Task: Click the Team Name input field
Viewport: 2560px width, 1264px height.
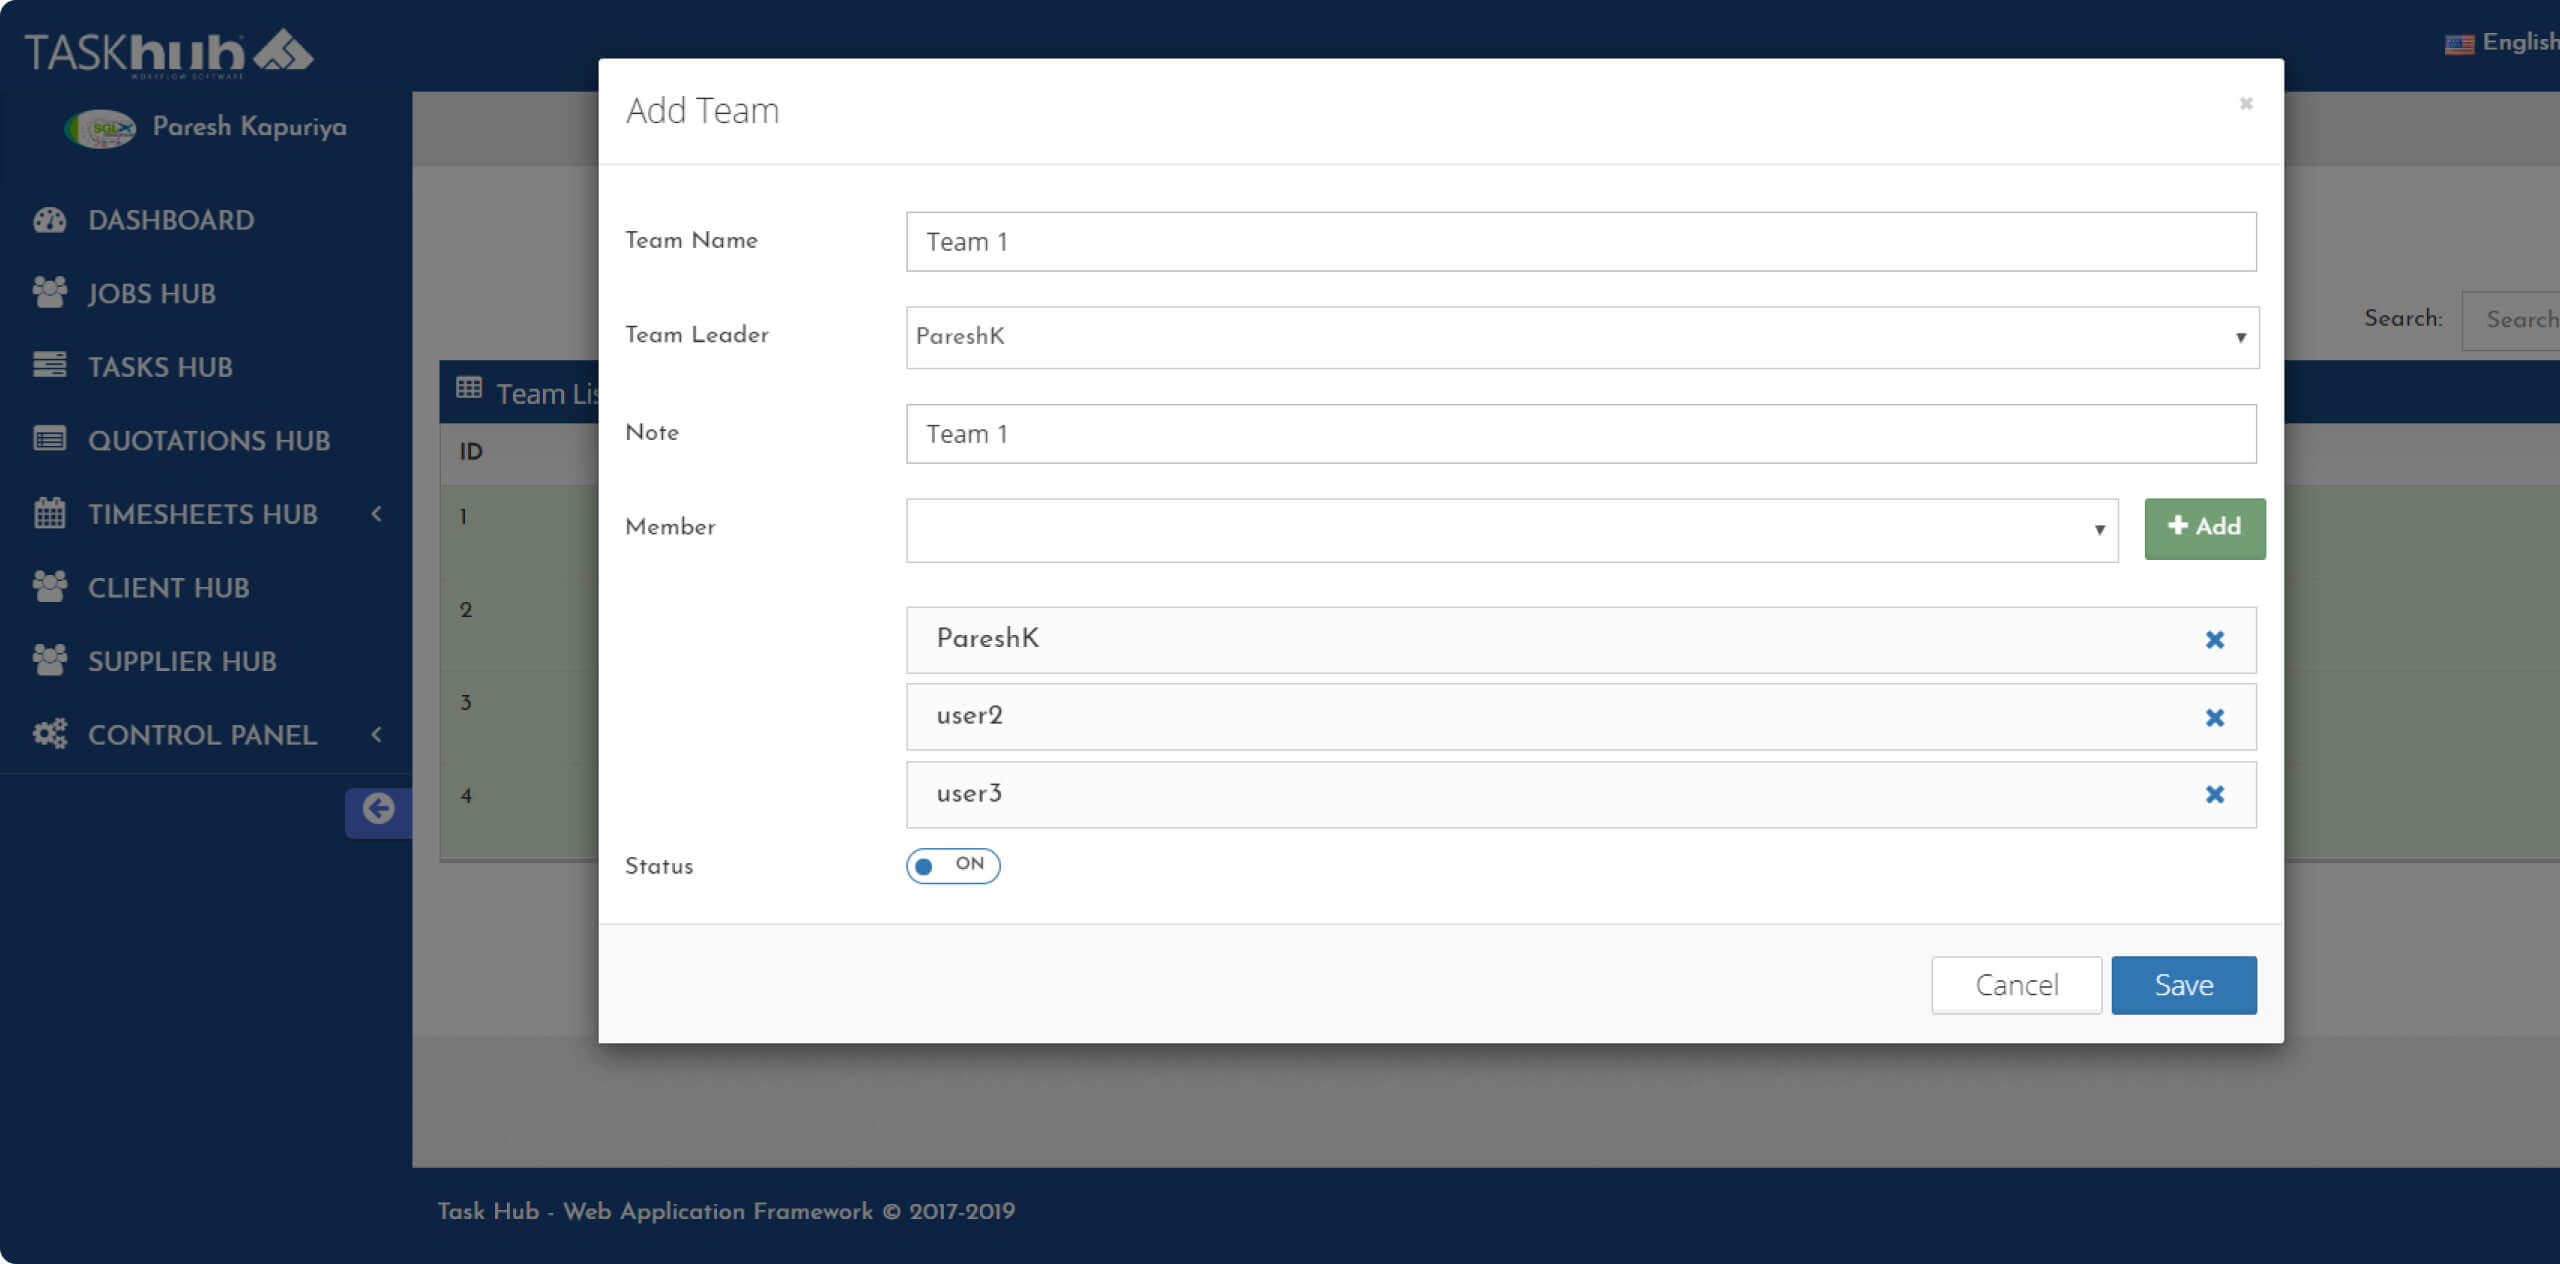Action: [1582, 242]
